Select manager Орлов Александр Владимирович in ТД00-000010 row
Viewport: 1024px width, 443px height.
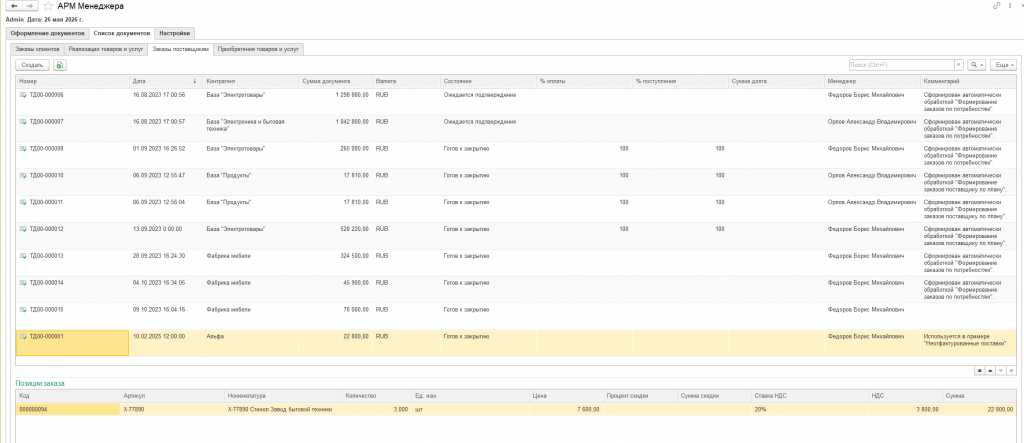[x=872, y=182]
